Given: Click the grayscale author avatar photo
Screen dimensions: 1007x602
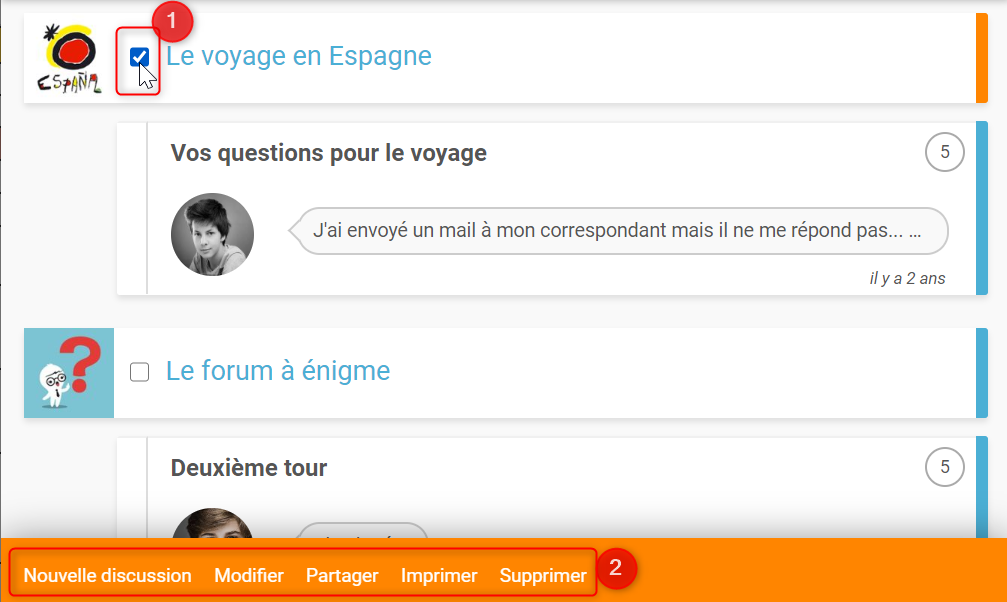Looking at the screenshot, I should point(213,234).
